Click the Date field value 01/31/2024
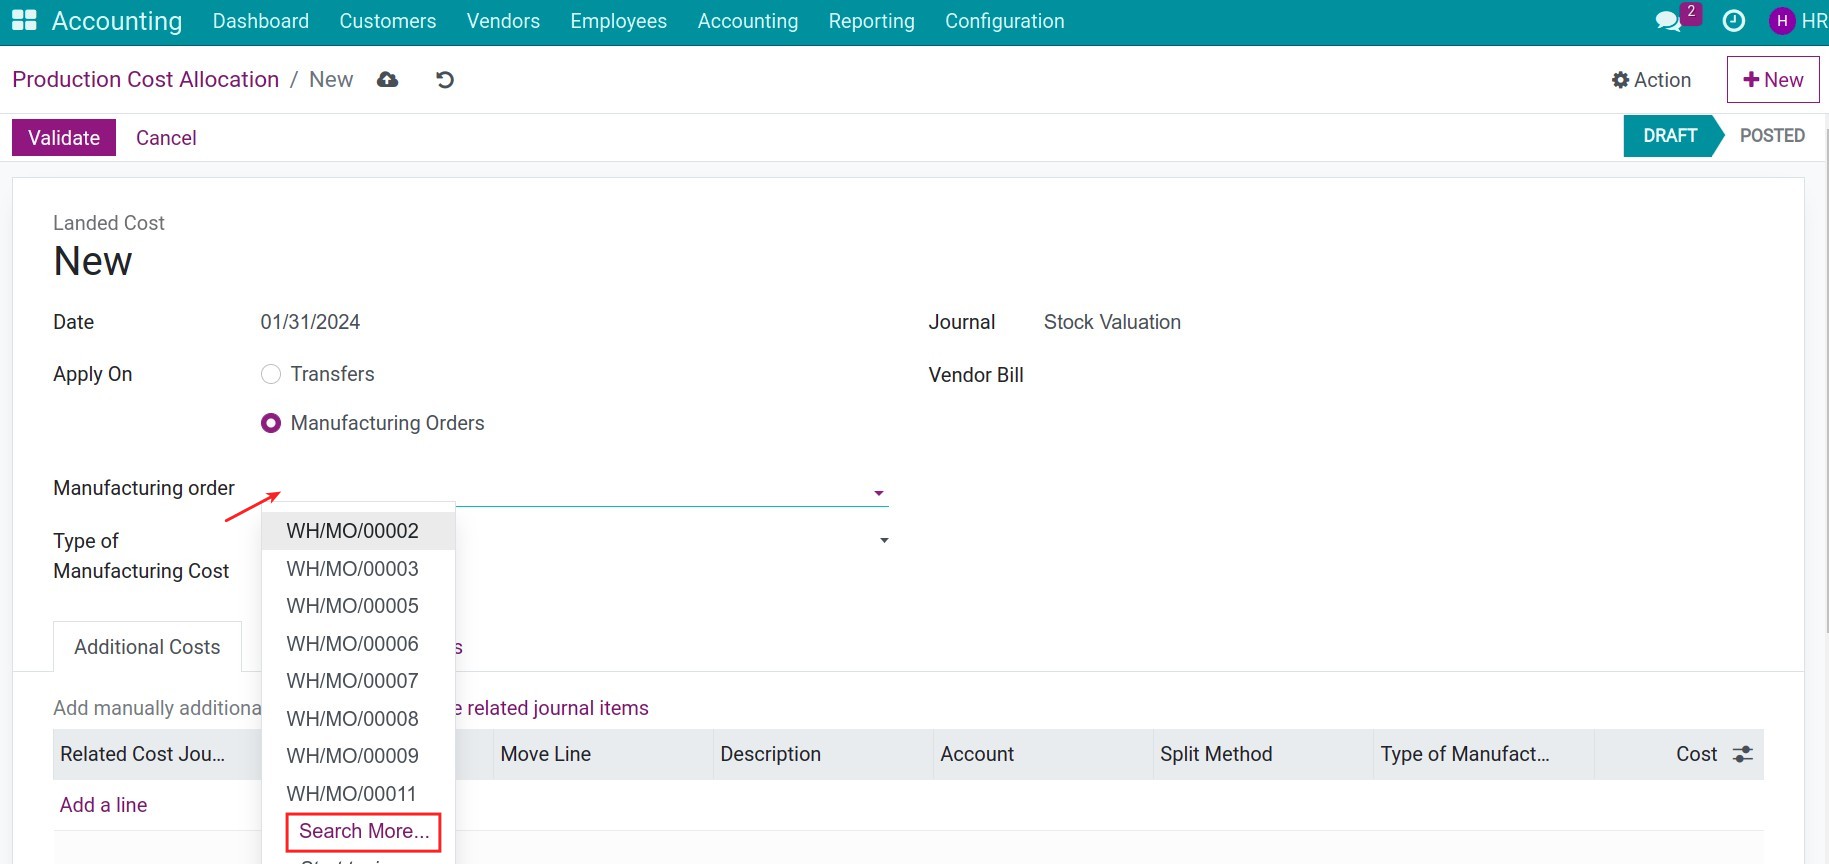The width and height of the screenshot is (1829, 864). (310, 322)
